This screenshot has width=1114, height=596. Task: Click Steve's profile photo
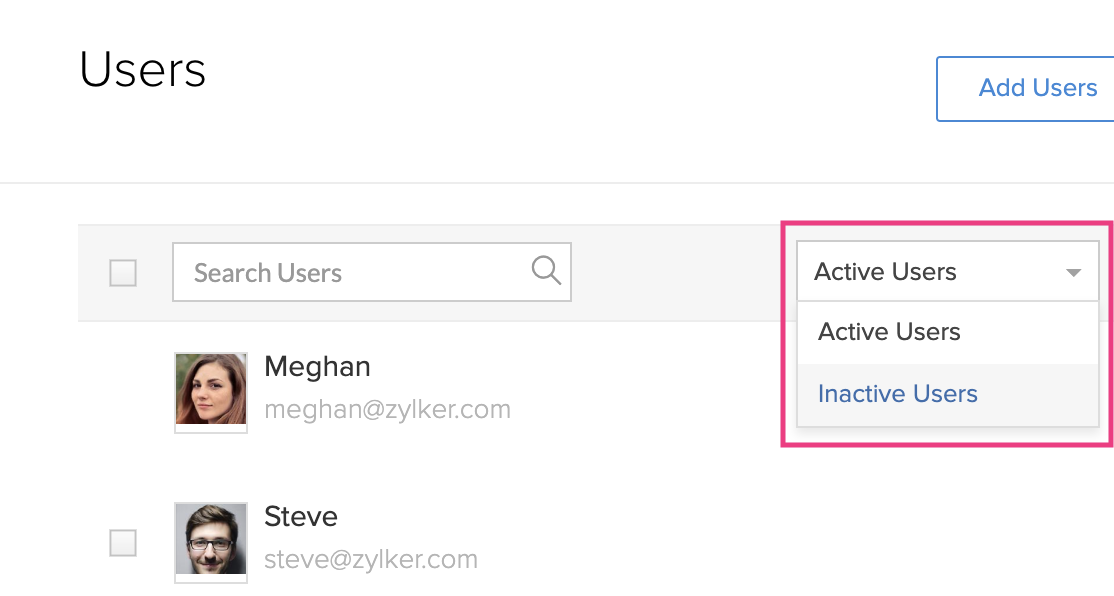click(210, 539)
